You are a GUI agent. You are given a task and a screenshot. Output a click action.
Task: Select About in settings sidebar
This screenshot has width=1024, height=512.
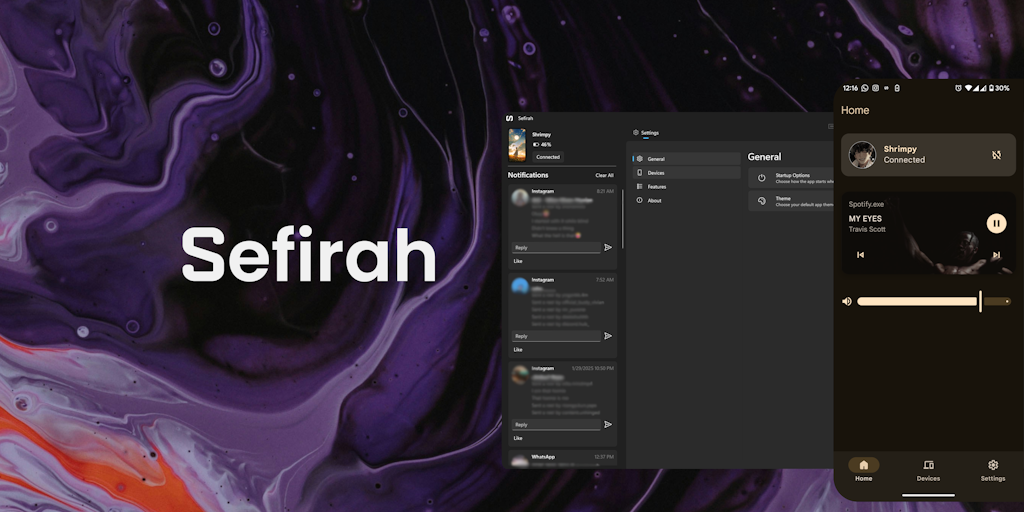686,200
